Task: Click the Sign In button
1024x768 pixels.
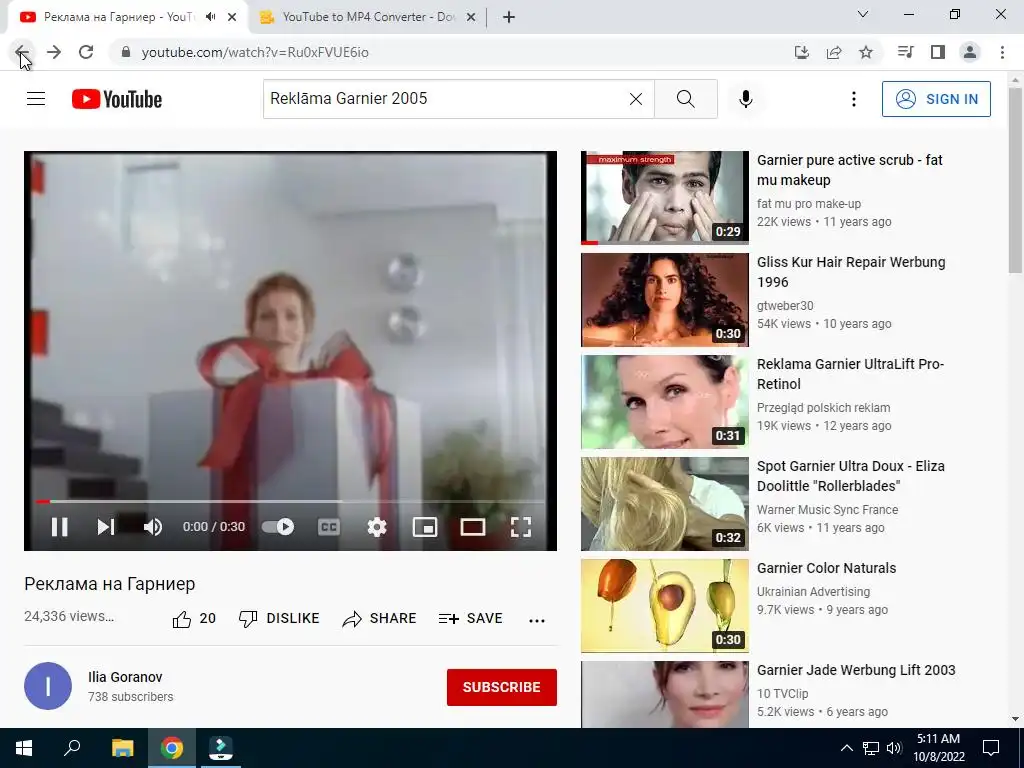Action: pyautogui.click(x=936, y=99)
